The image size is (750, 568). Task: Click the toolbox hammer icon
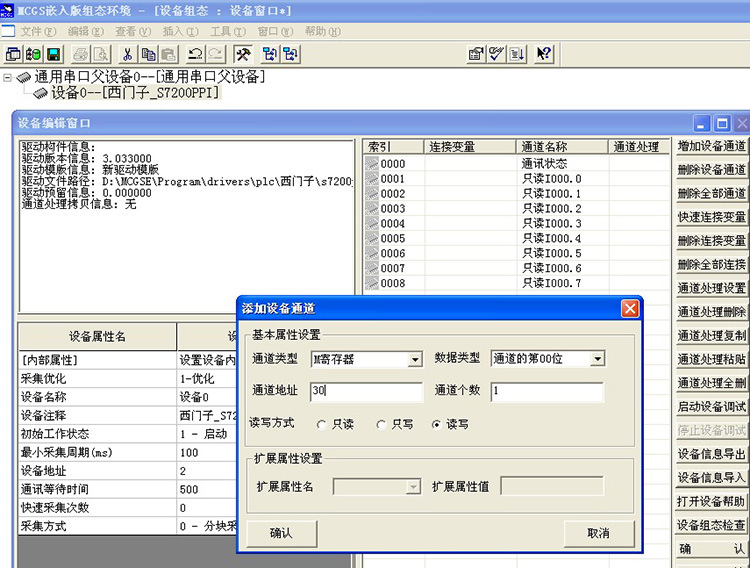pos(243,54)
